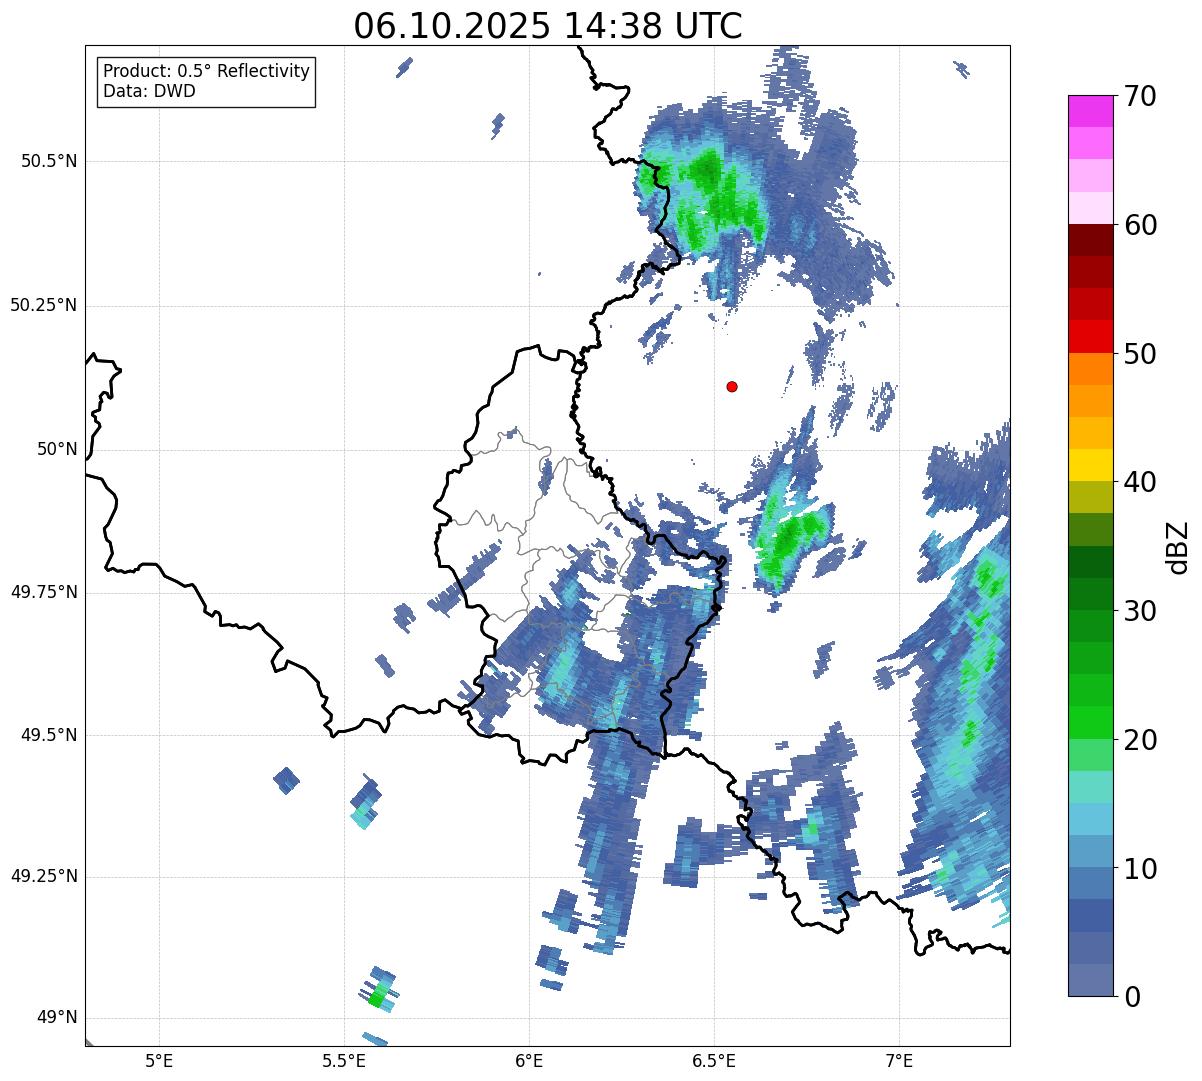Click the 49°N latitude label

pos(57,1018)
